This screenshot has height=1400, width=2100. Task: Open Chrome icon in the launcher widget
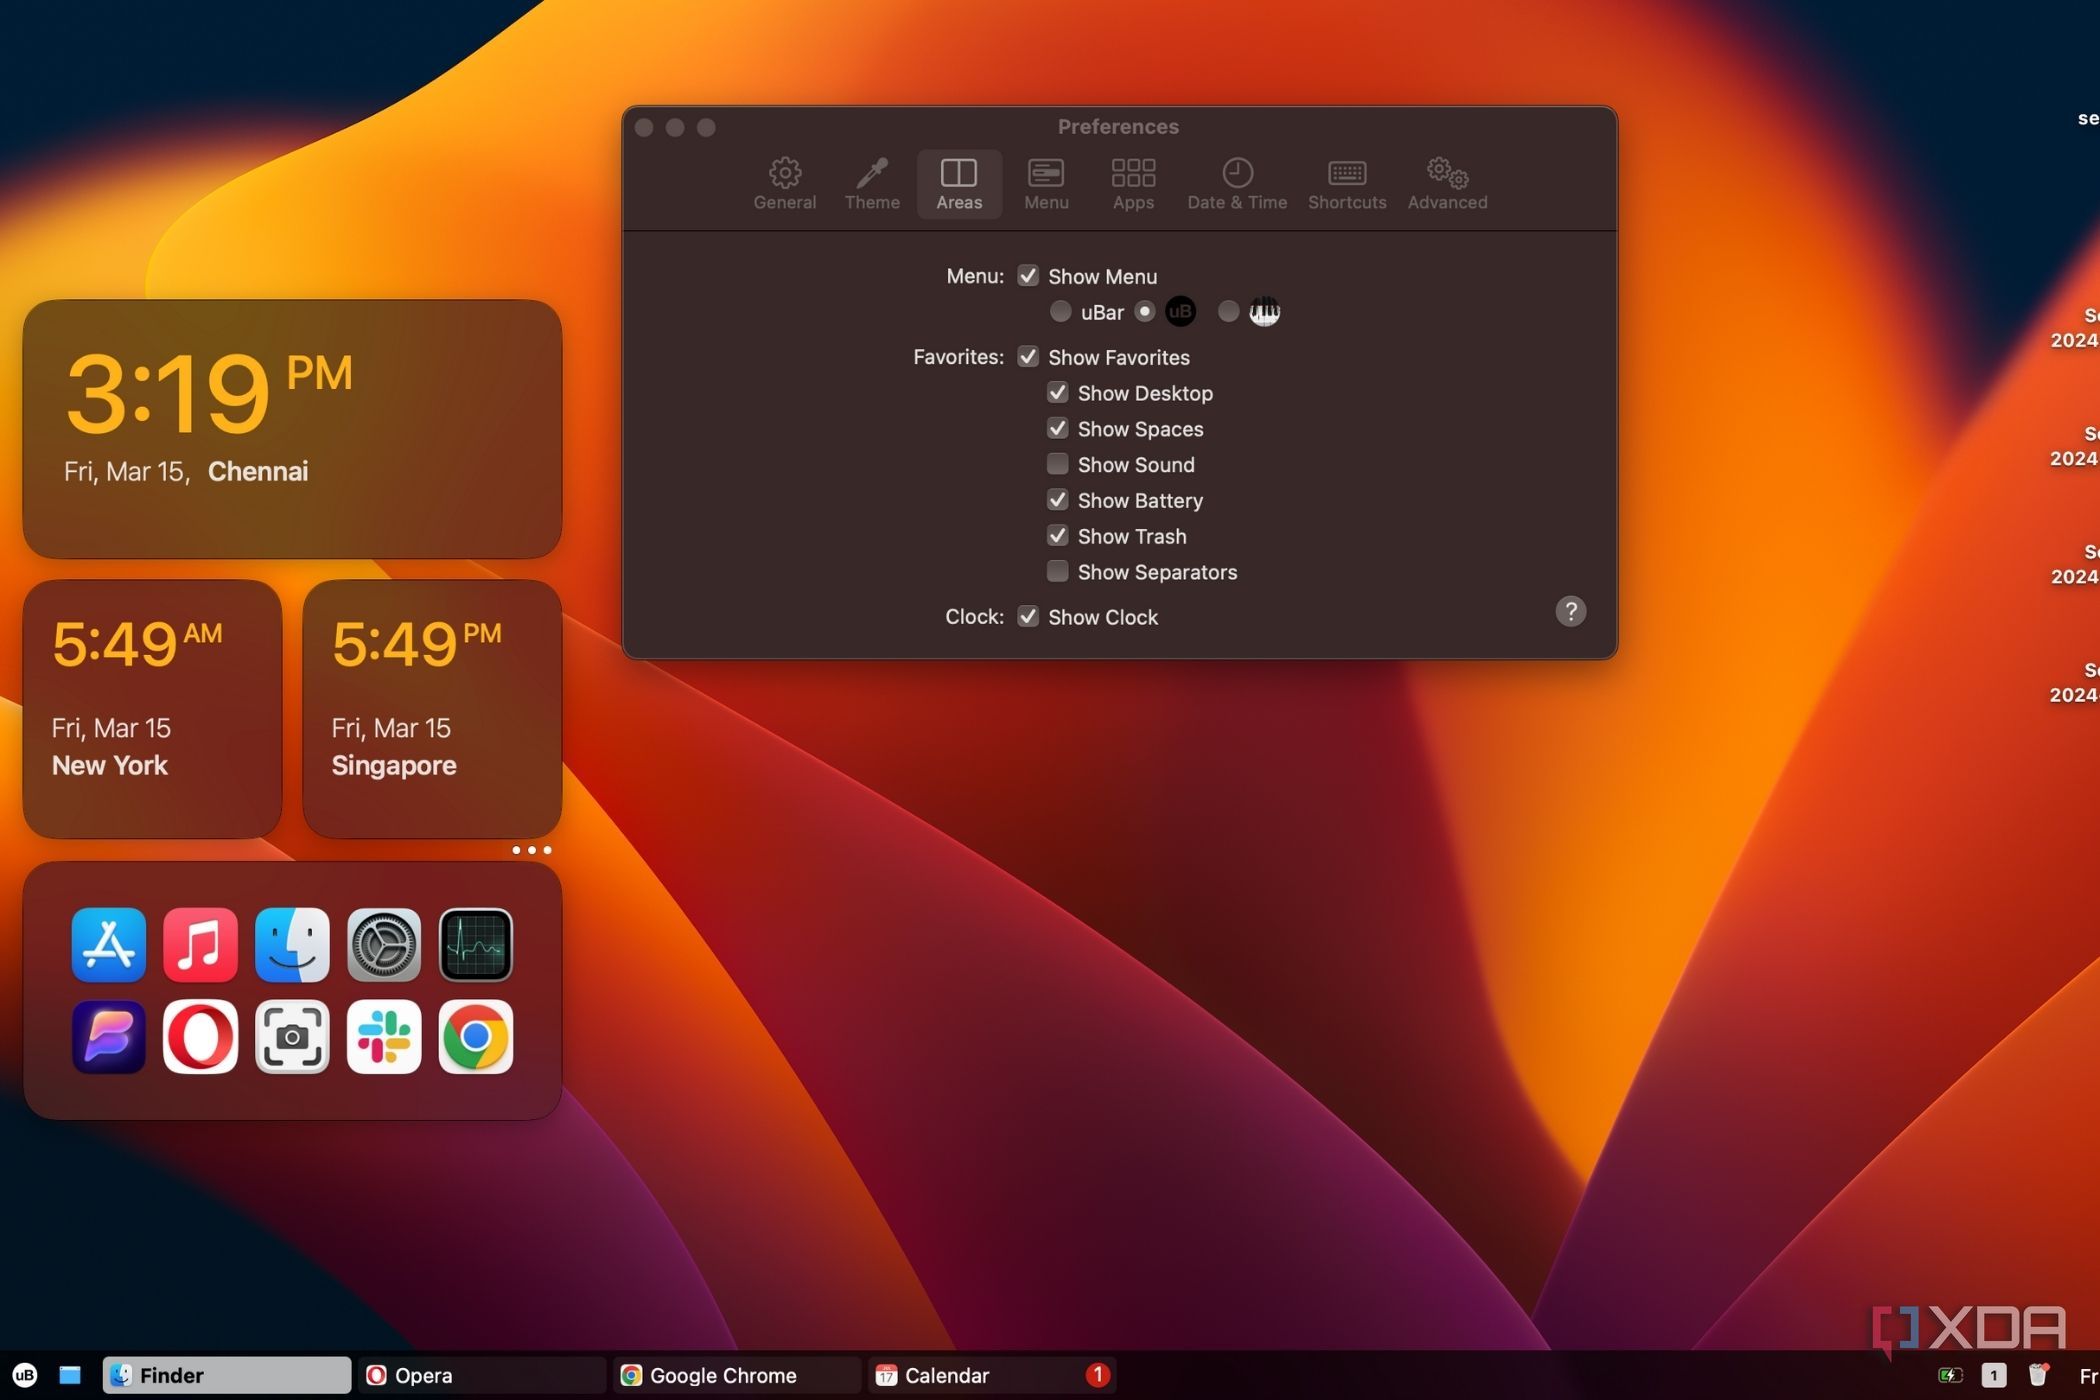pyautogui.click(x=476, y=1037)
